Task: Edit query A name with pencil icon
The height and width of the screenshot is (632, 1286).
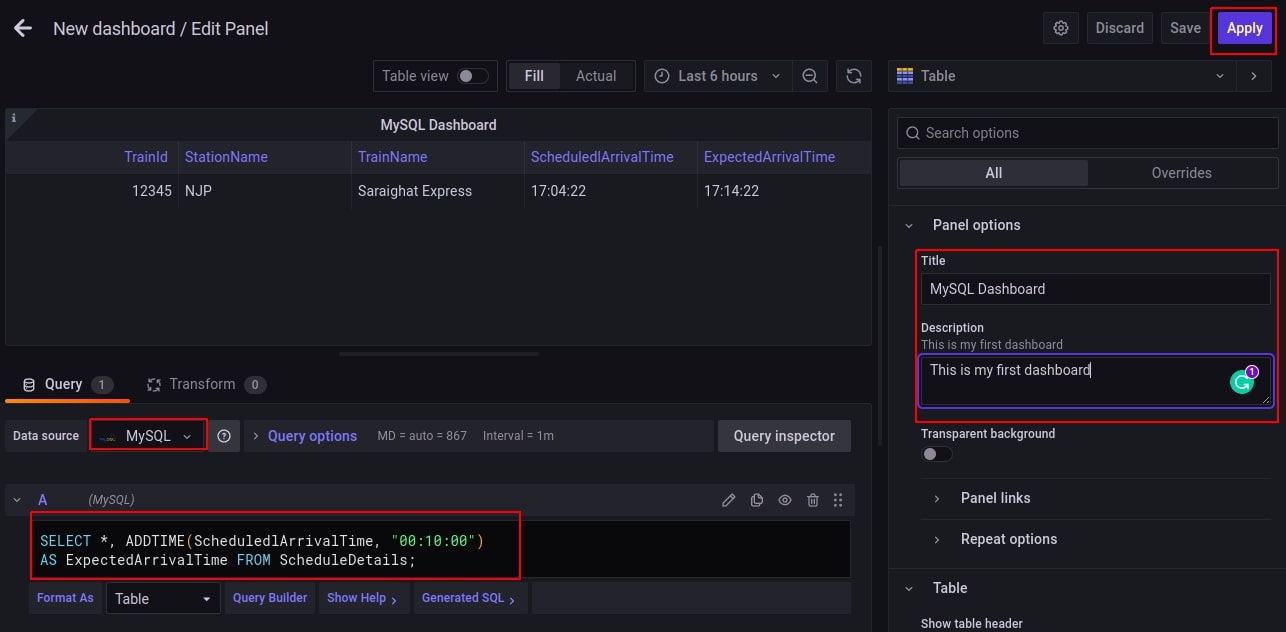Action: point(729,500)
